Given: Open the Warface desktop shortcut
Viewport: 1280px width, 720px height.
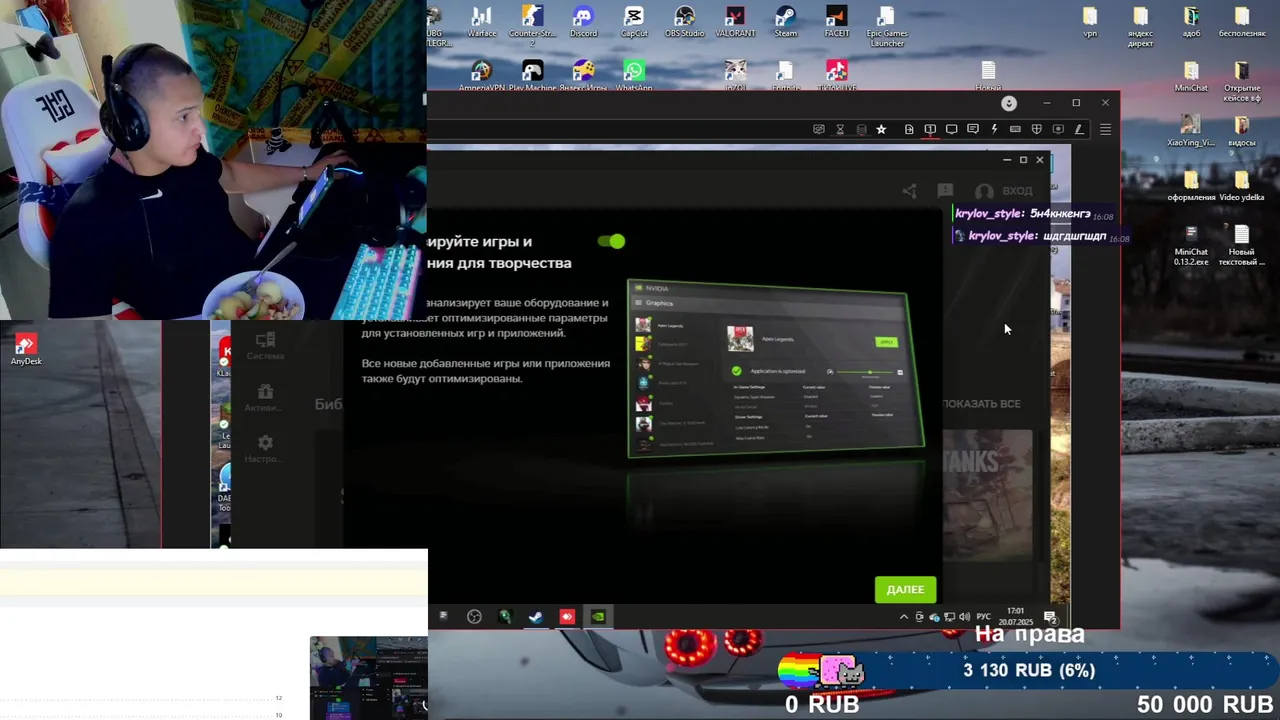Looking at the screenshot, I should tap(481, 22).
